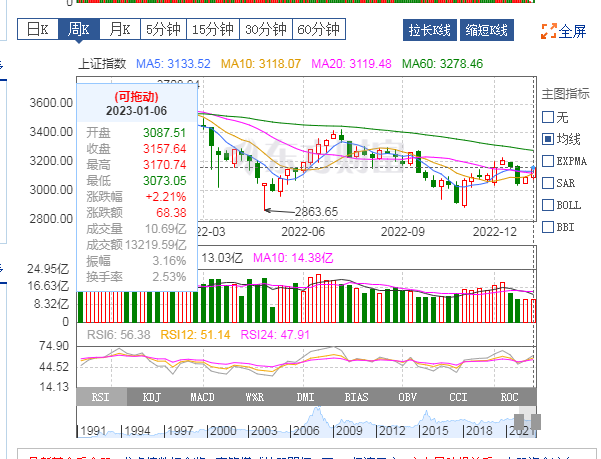Select the KDJ indicator tab

(x=152, y=397)
